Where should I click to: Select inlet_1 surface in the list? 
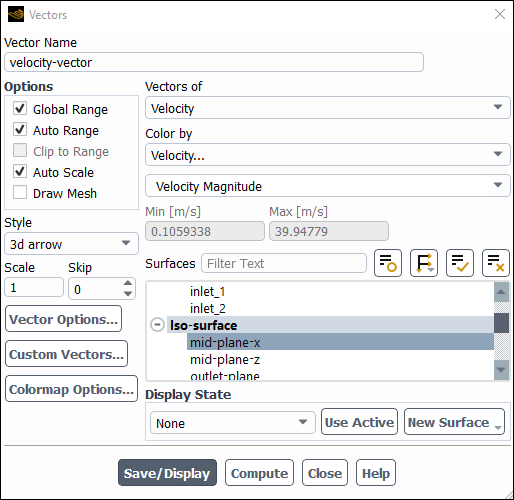click(x=208, y=292)
